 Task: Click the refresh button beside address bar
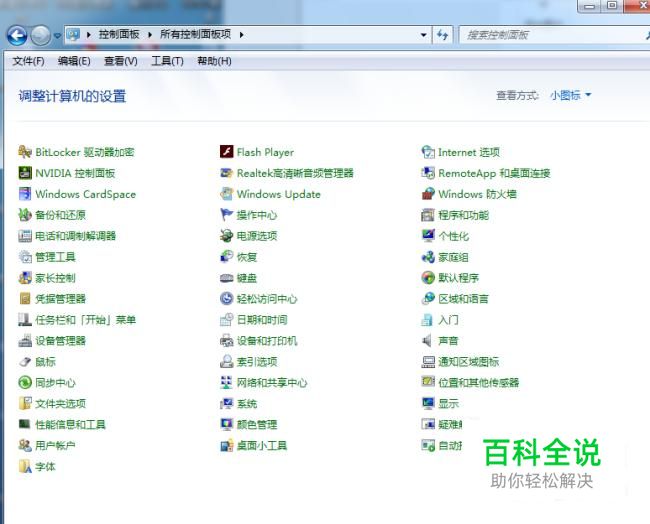(442, 35)
